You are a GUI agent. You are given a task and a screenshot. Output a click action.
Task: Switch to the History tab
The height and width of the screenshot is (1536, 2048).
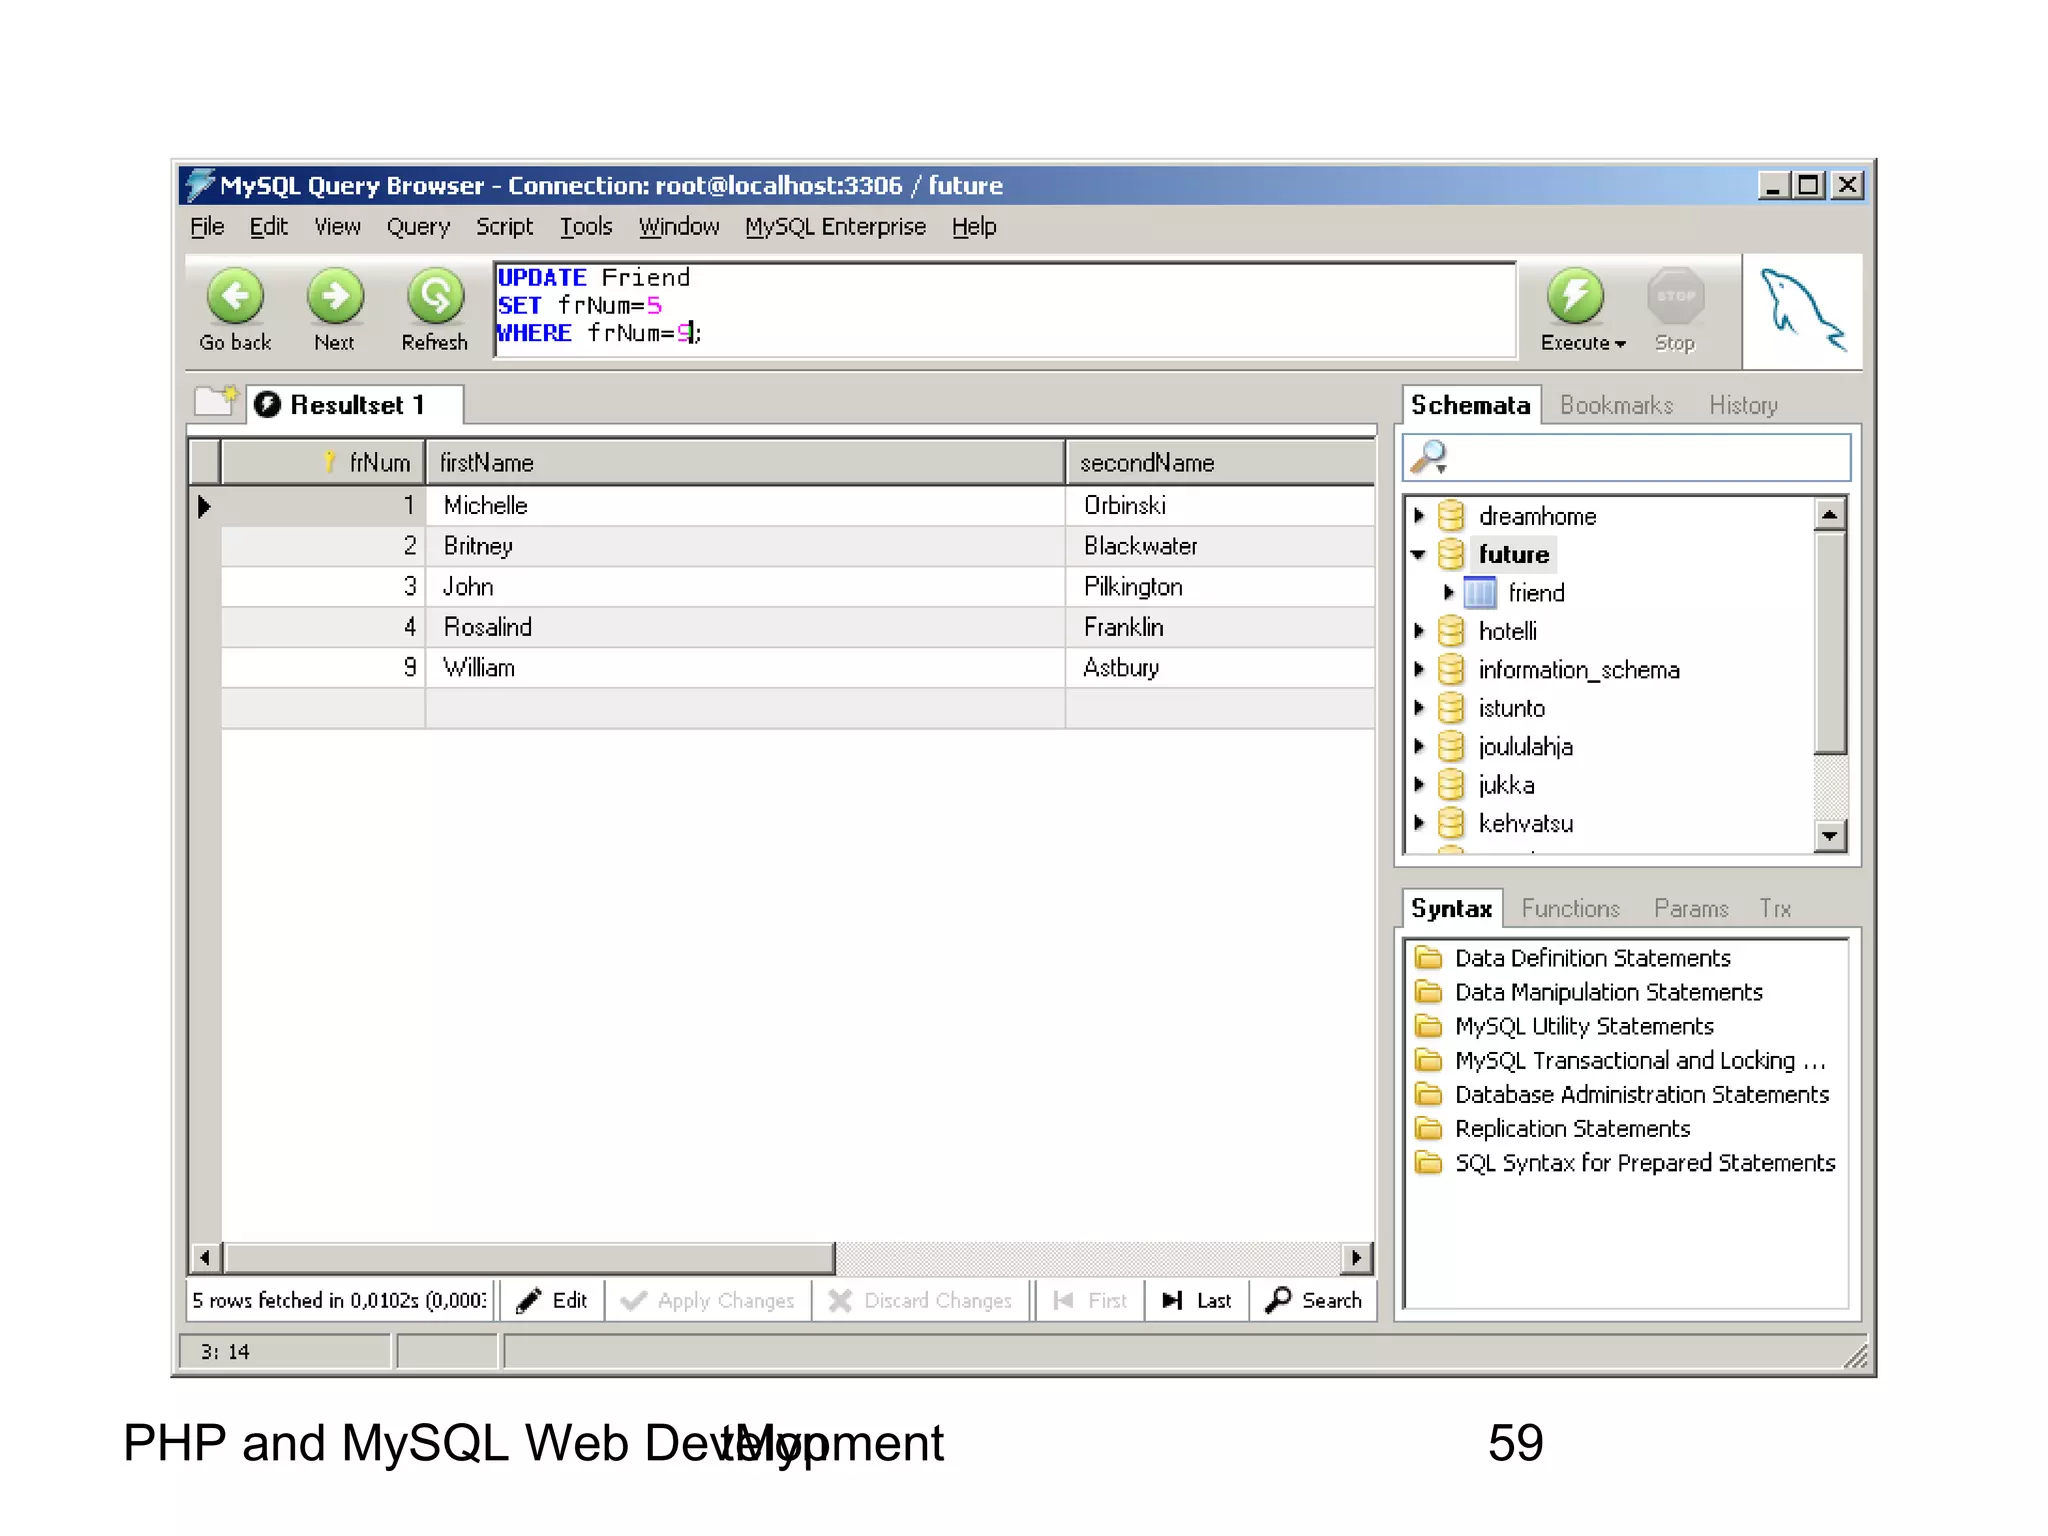click(x=1743, y=405)
